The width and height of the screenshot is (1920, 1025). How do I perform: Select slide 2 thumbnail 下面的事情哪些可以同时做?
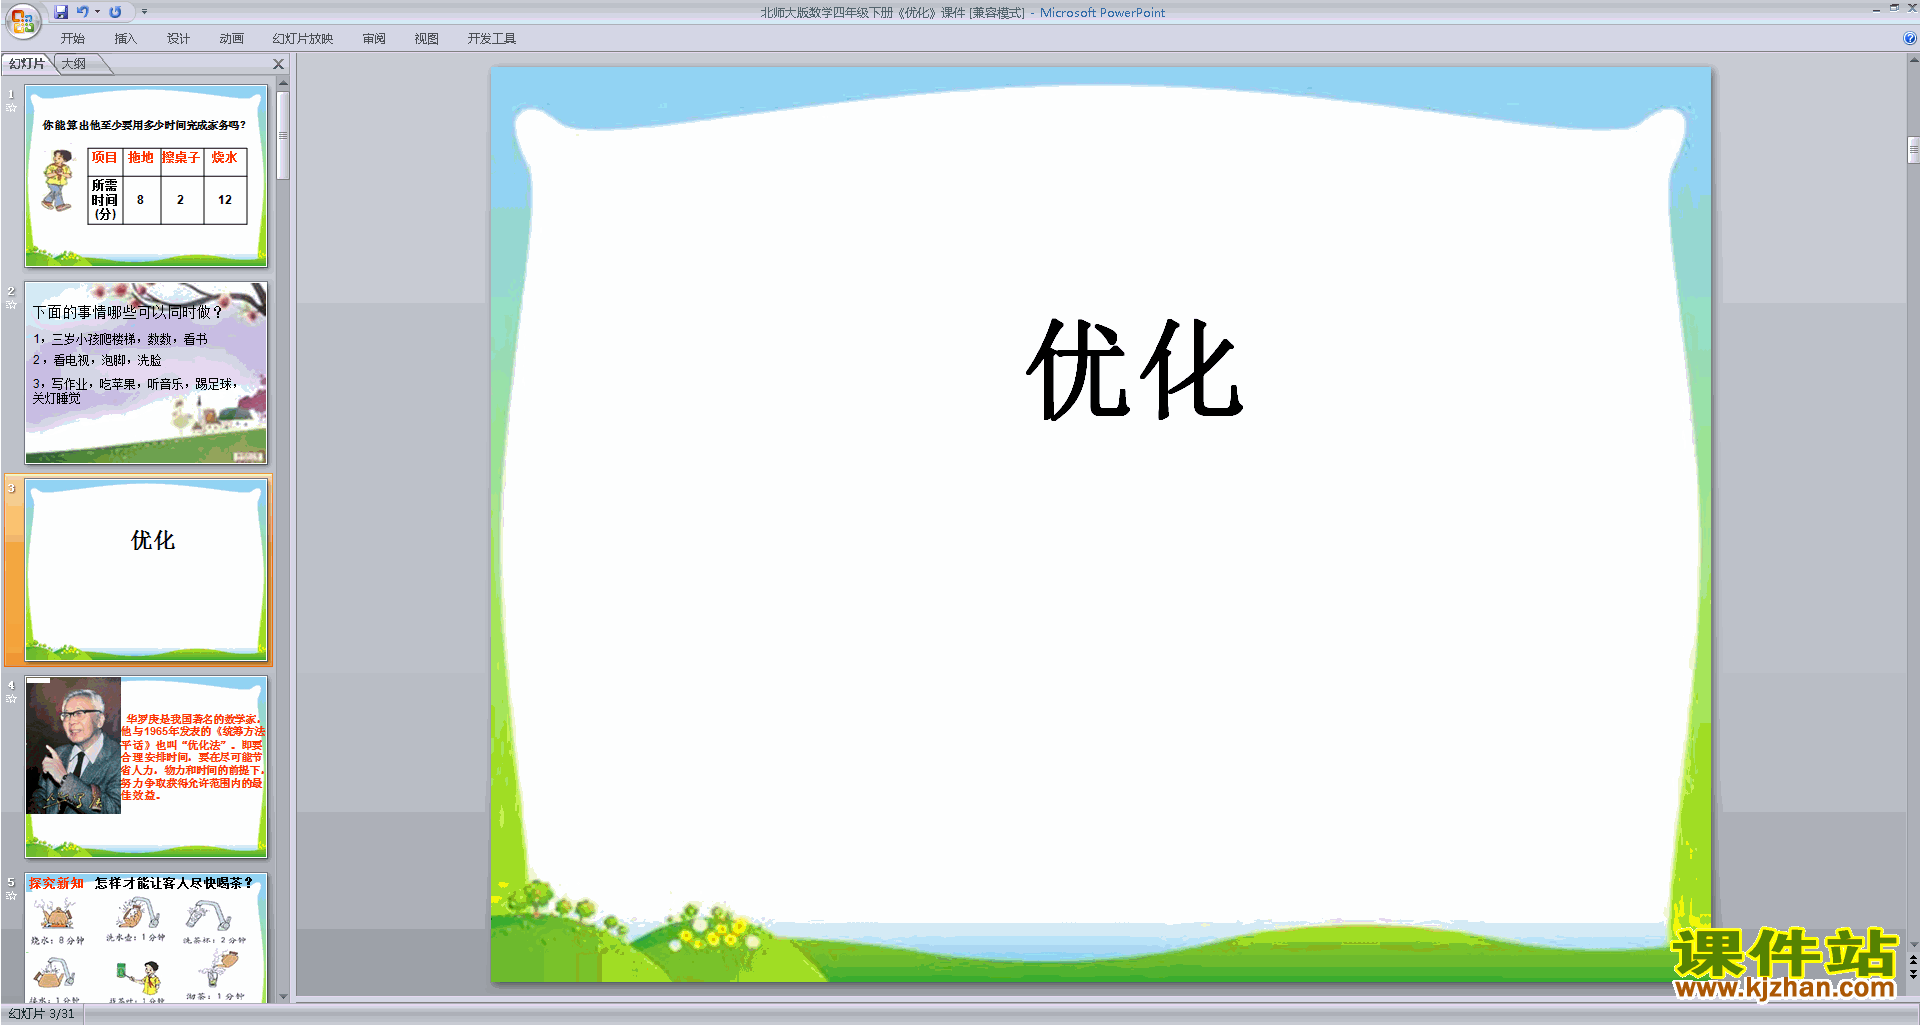(146, 373)
